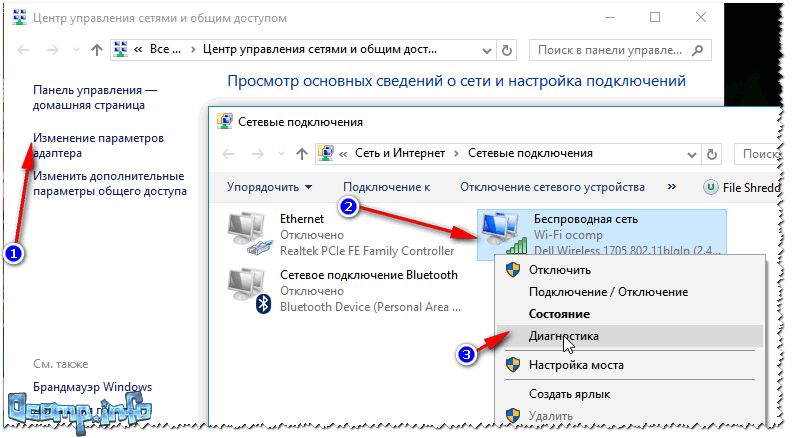Click the File Shredder toolbar icon

[x=711, y=188]
